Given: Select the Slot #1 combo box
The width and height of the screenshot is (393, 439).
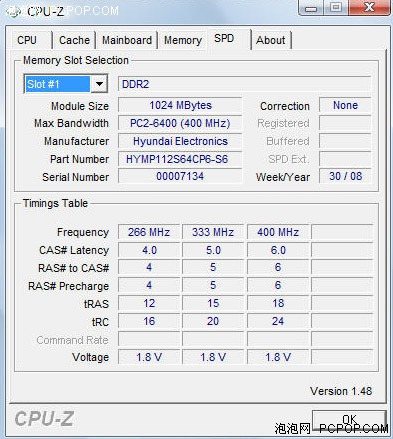Looking at the screenshot, I should [x=66, y=84].
